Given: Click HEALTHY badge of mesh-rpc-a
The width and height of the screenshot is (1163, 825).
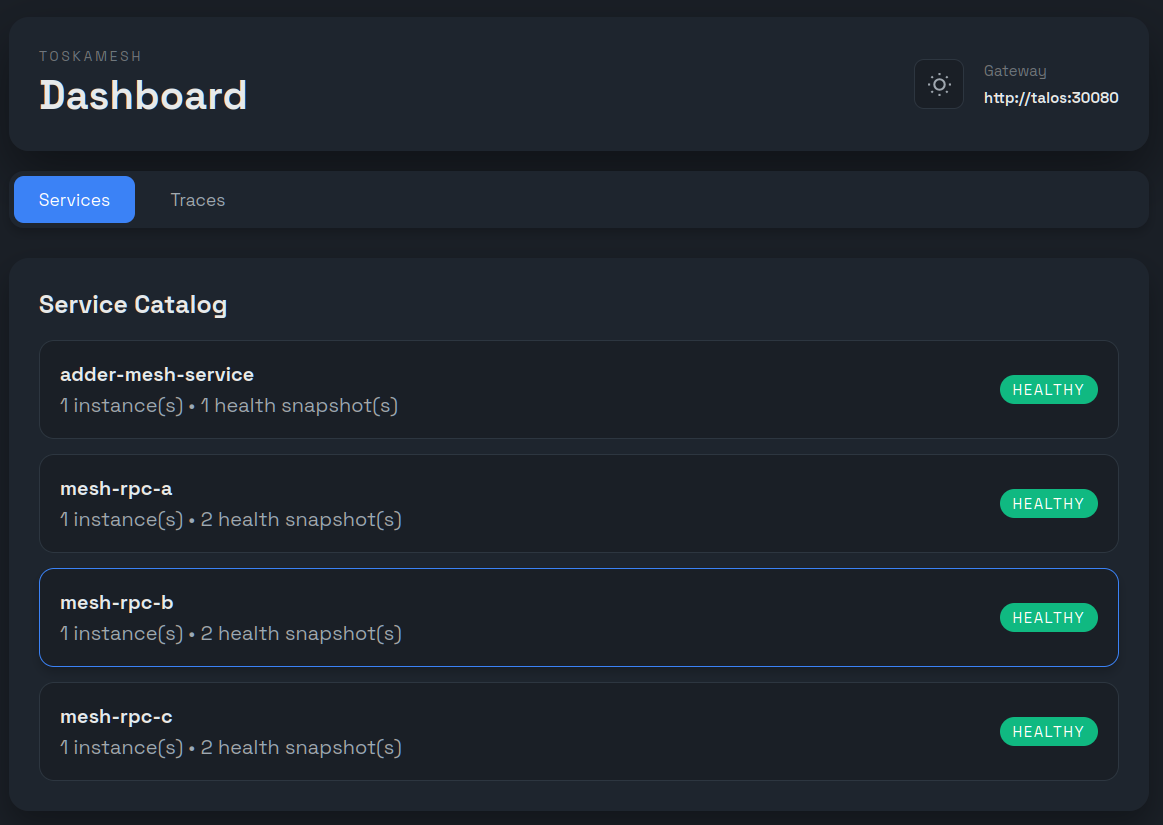Looking at the screenshot, I should point(1048,504).
